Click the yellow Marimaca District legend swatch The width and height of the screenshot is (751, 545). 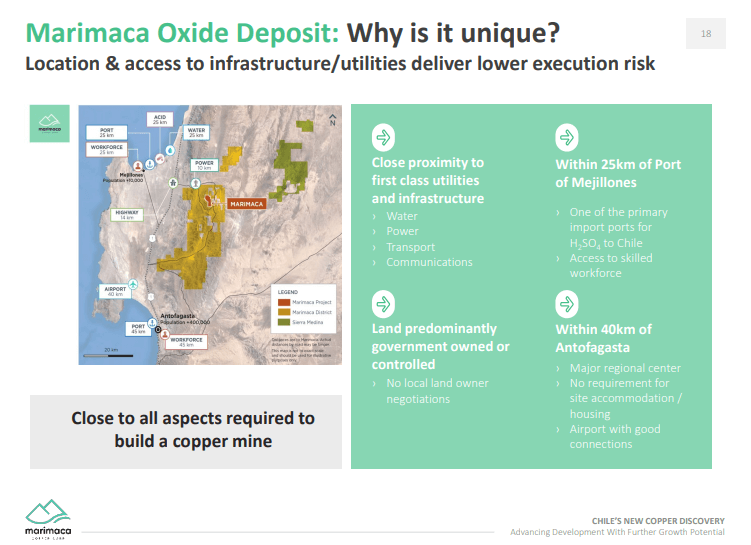(x=284, y=312)
